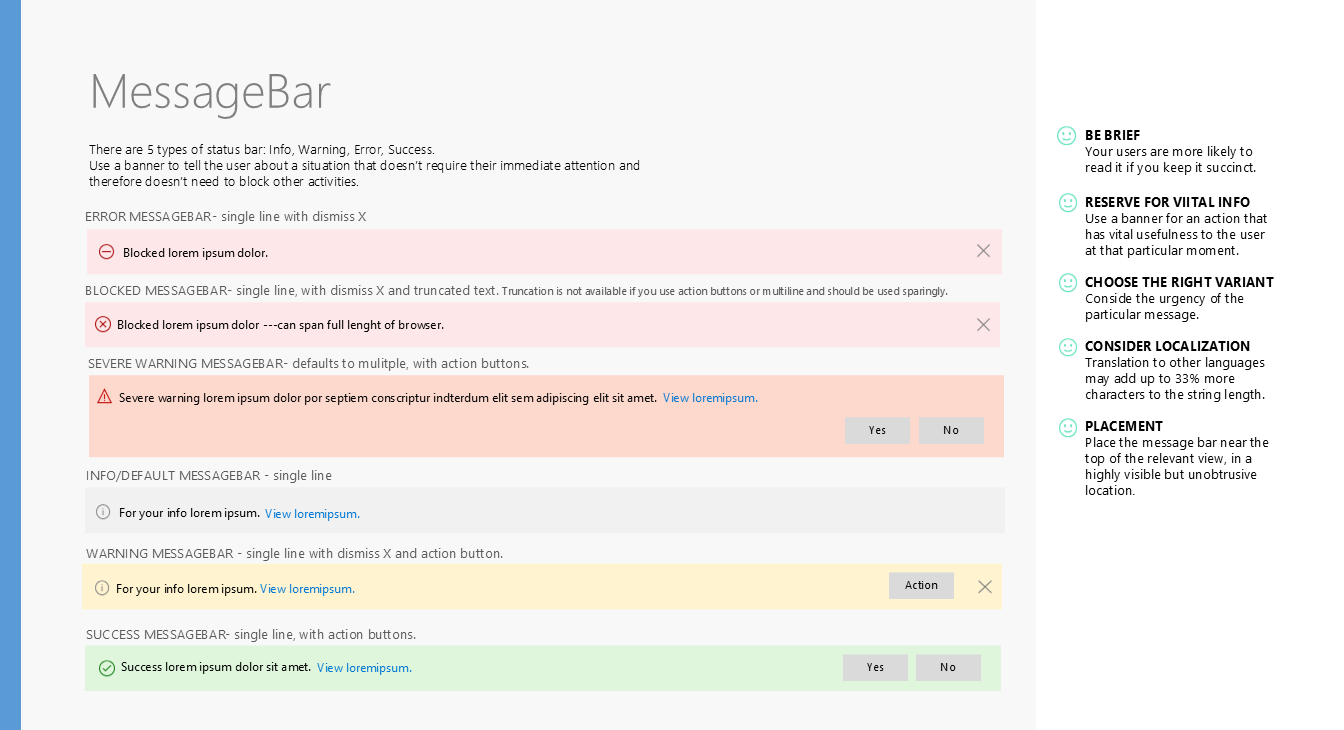Click the circled X blocked status icon

pos(103,325)
